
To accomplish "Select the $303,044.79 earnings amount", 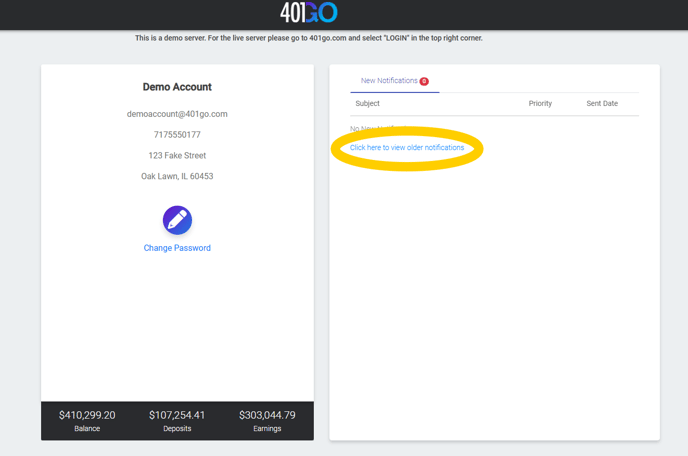I will pos(267,415).
